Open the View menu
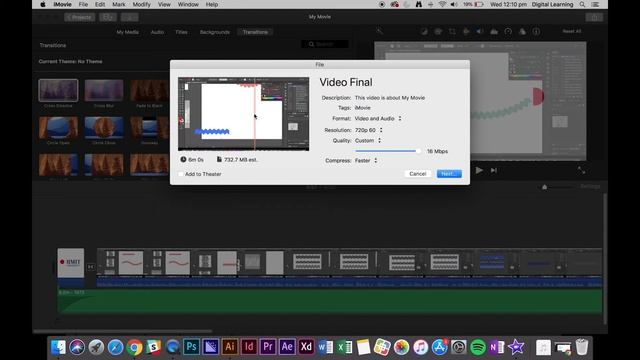640x360 pixels. [x=164, y=4]
